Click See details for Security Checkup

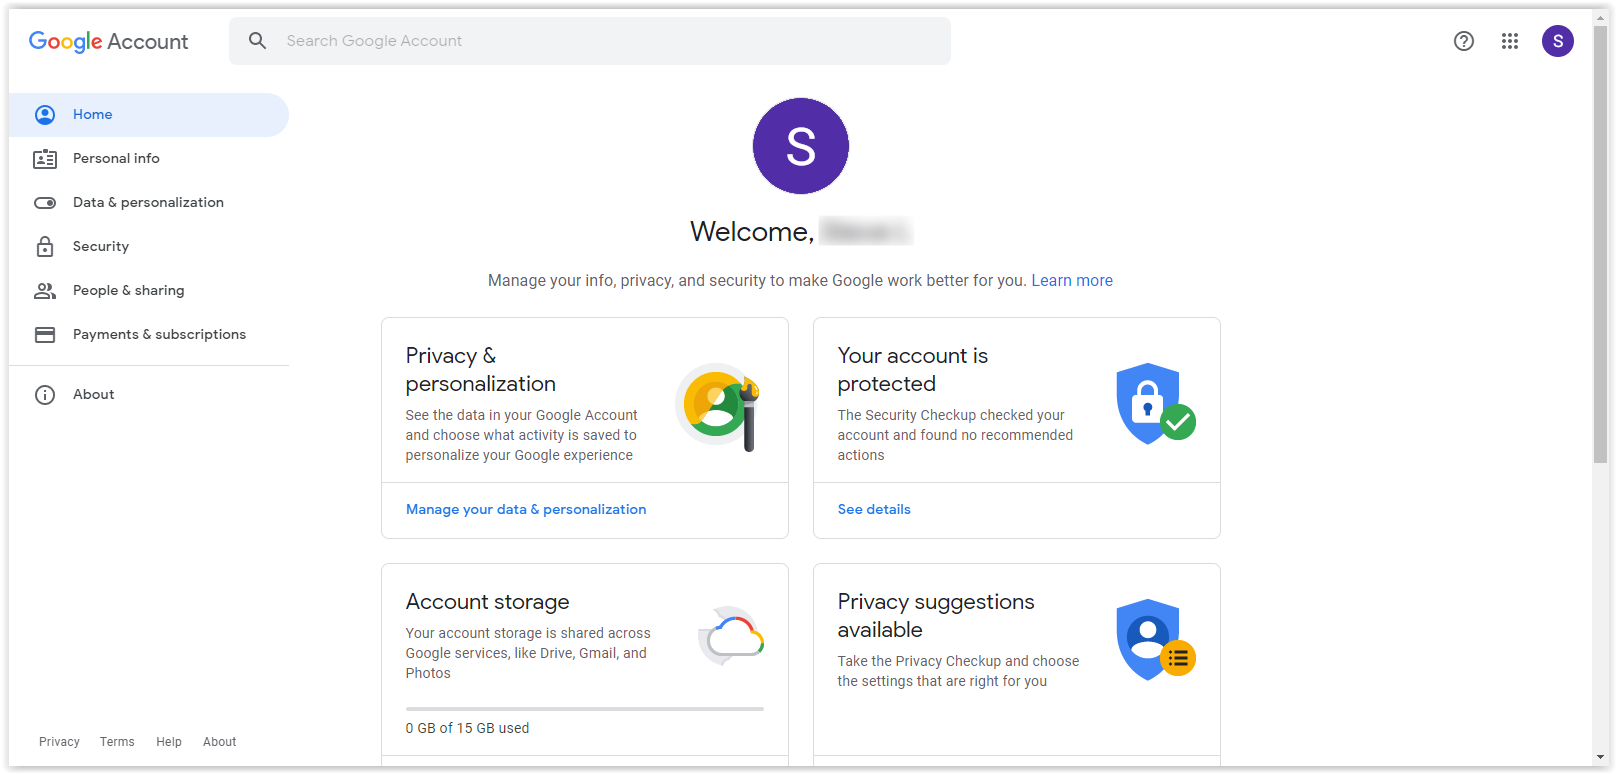click(x=874, y=509)
